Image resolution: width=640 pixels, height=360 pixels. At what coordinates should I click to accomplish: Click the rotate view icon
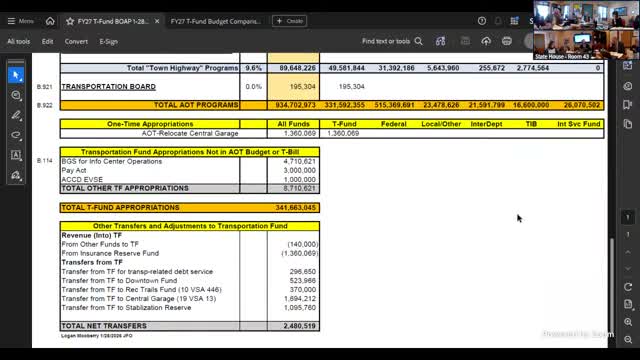(x=628, y=287)
